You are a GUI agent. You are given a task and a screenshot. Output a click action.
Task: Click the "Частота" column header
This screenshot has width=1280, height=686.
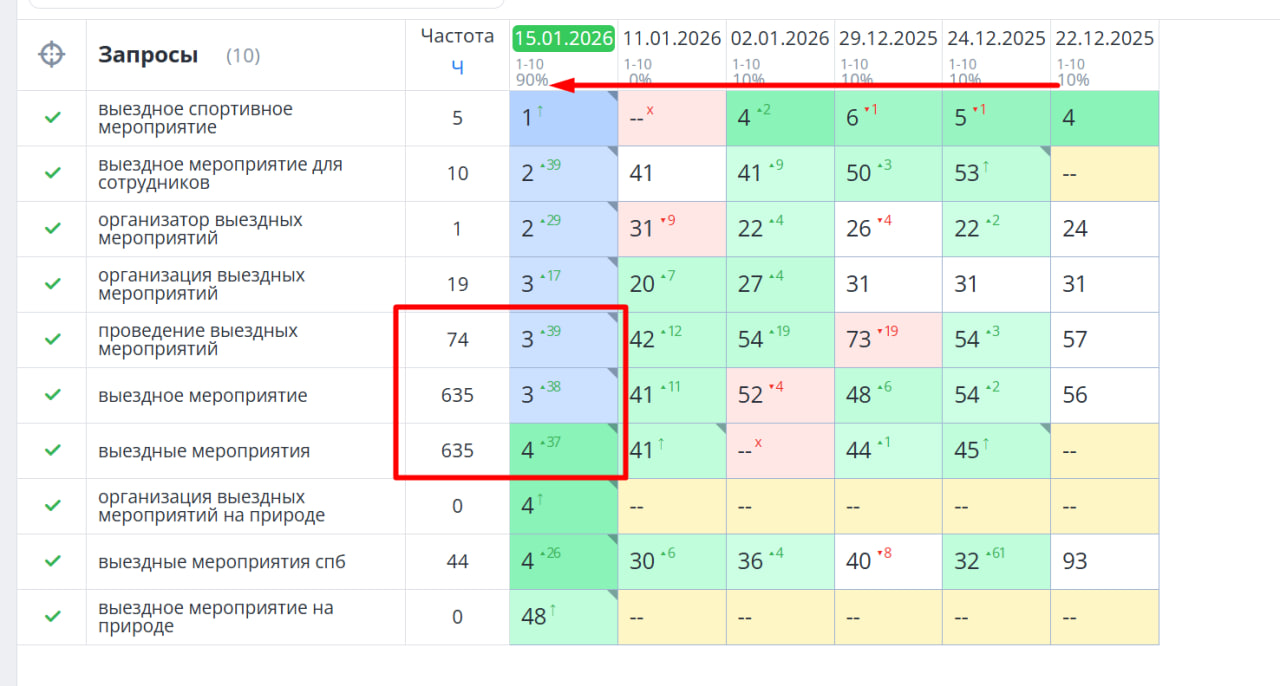coord(457,37)
